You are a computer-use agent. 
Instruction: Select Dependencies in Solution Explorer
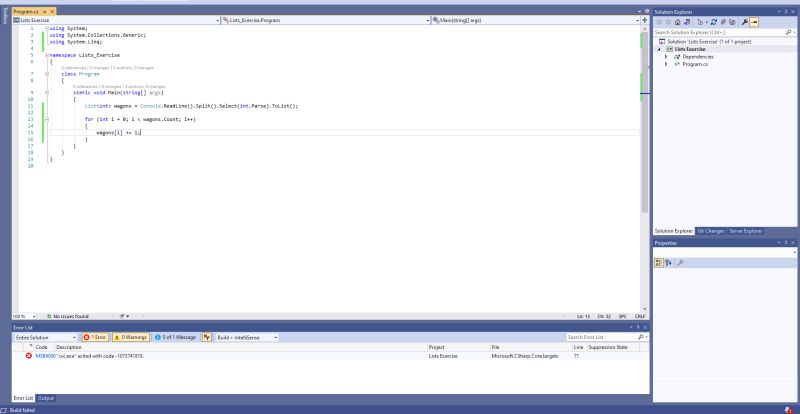pos(698,57)
